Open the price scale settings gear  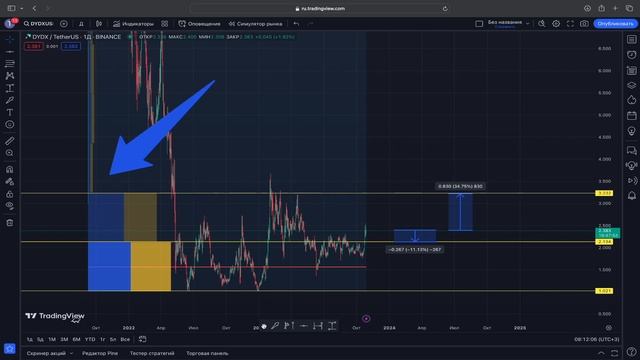click(x=609, y=328)
